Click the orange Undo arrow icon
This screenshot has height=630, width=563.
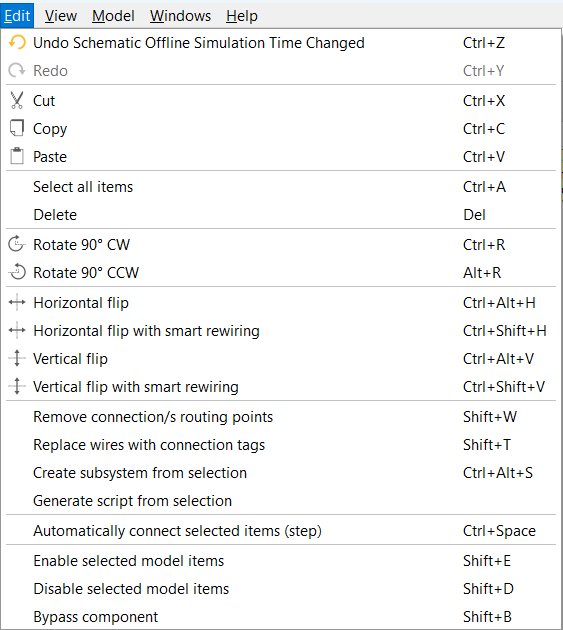point(17,42)
